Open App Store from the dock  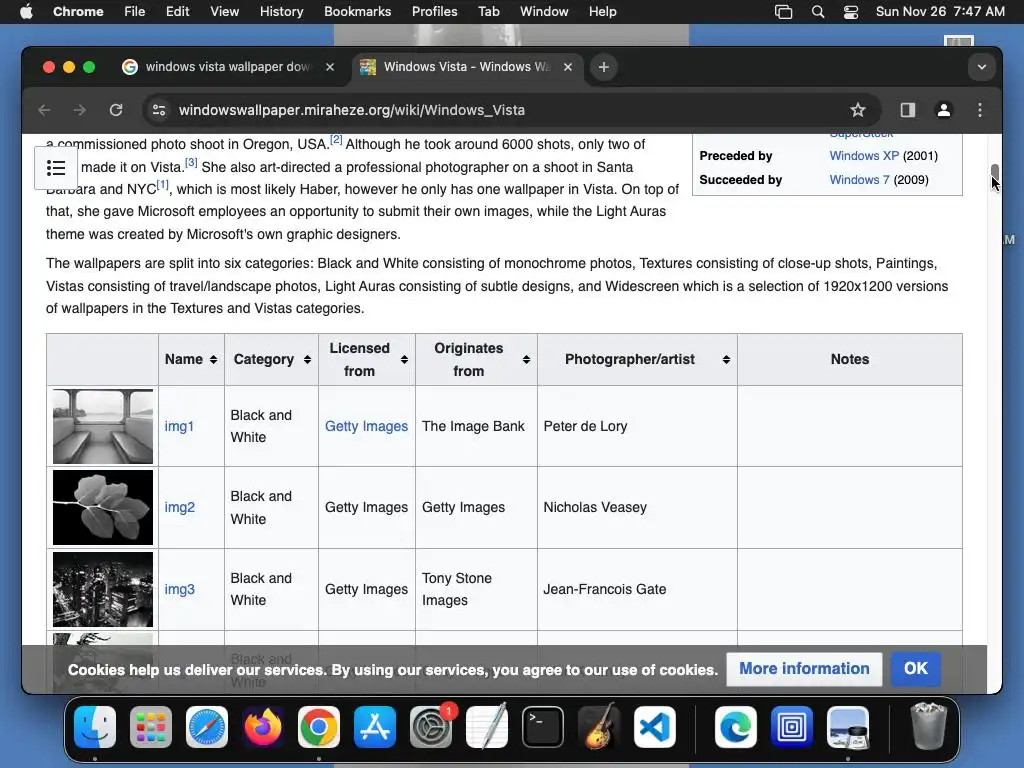[375, 727]
